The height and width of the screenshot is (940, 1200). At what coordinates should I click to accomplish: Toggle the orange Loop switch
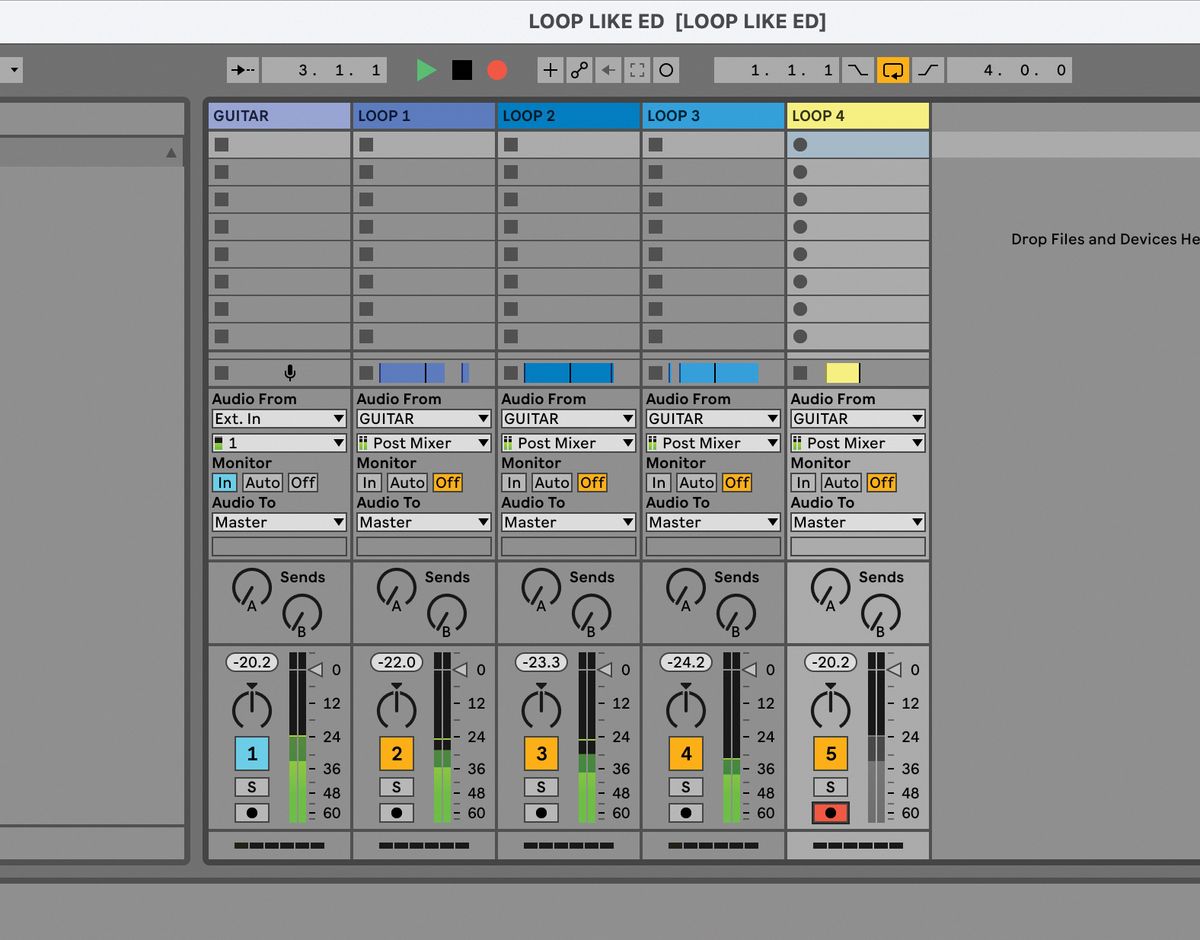(x=893, y=70)
